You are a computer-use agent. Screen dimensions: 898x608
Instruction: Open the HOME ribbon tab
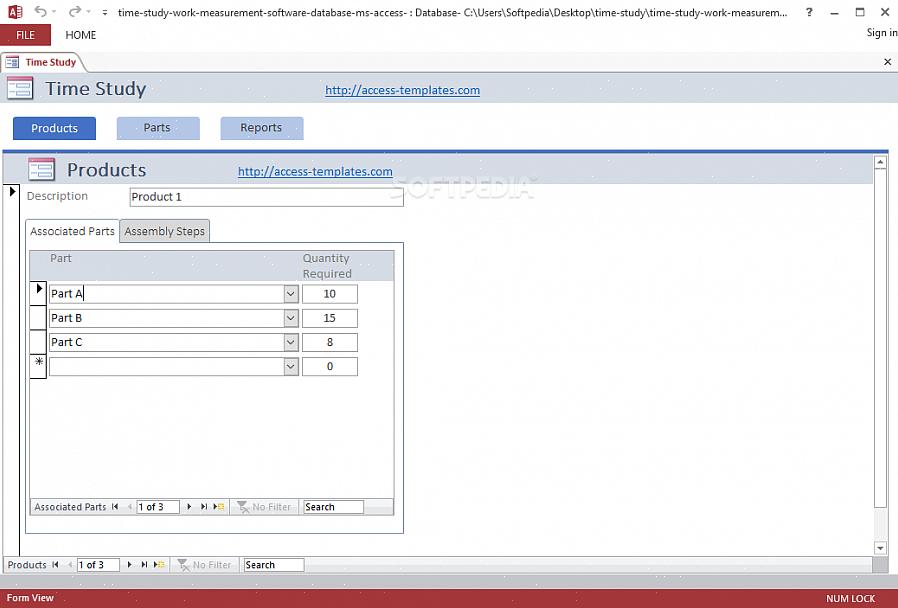(x=81, y=35)
